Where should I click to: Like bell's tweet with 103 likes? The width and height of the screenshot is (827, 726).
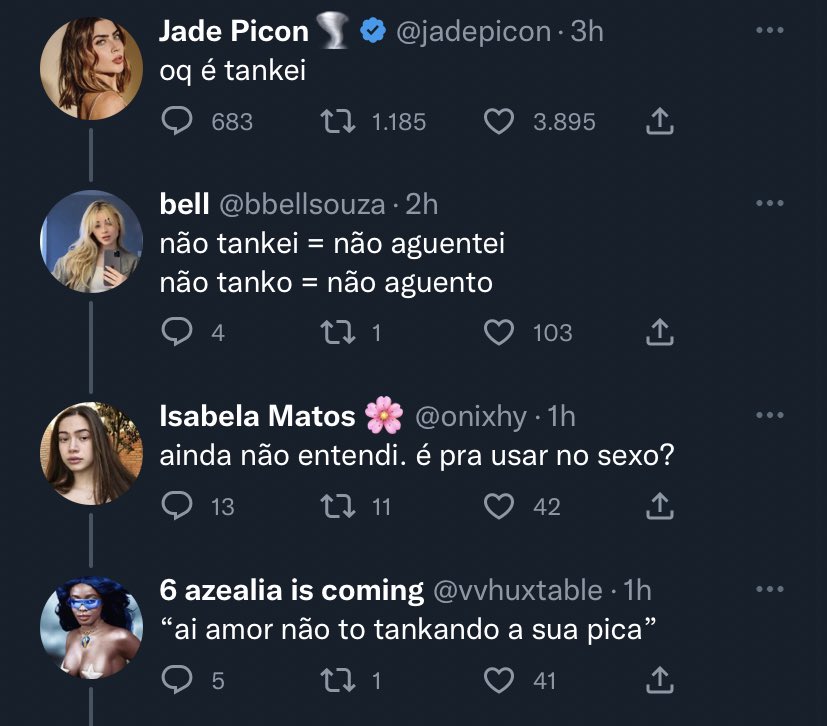tap(498, 332)
